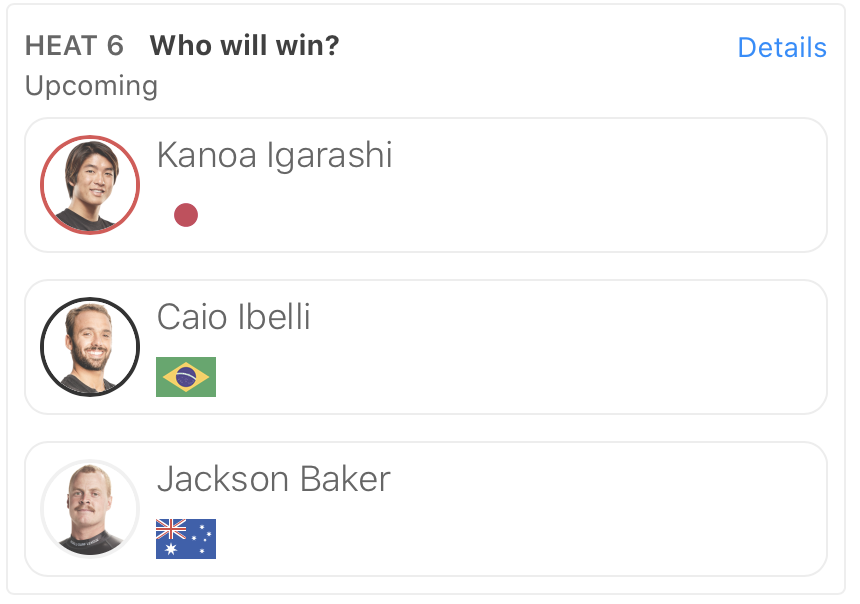
Task: Click Caio Ibelli's profile photo
Action: 90,347
